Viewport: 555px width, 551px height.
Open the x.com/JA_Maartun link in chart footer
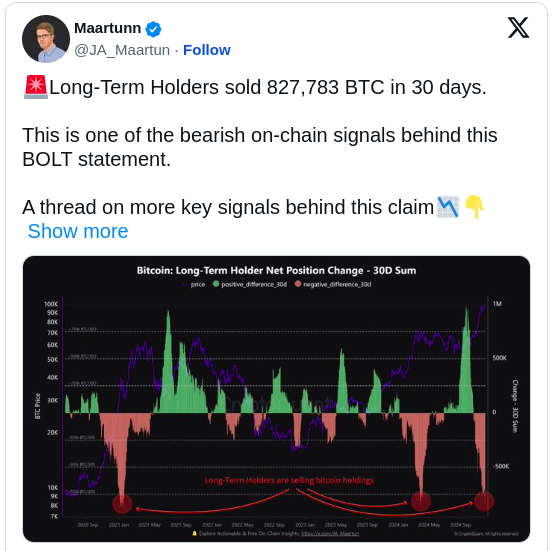click(x=330, y=534)
